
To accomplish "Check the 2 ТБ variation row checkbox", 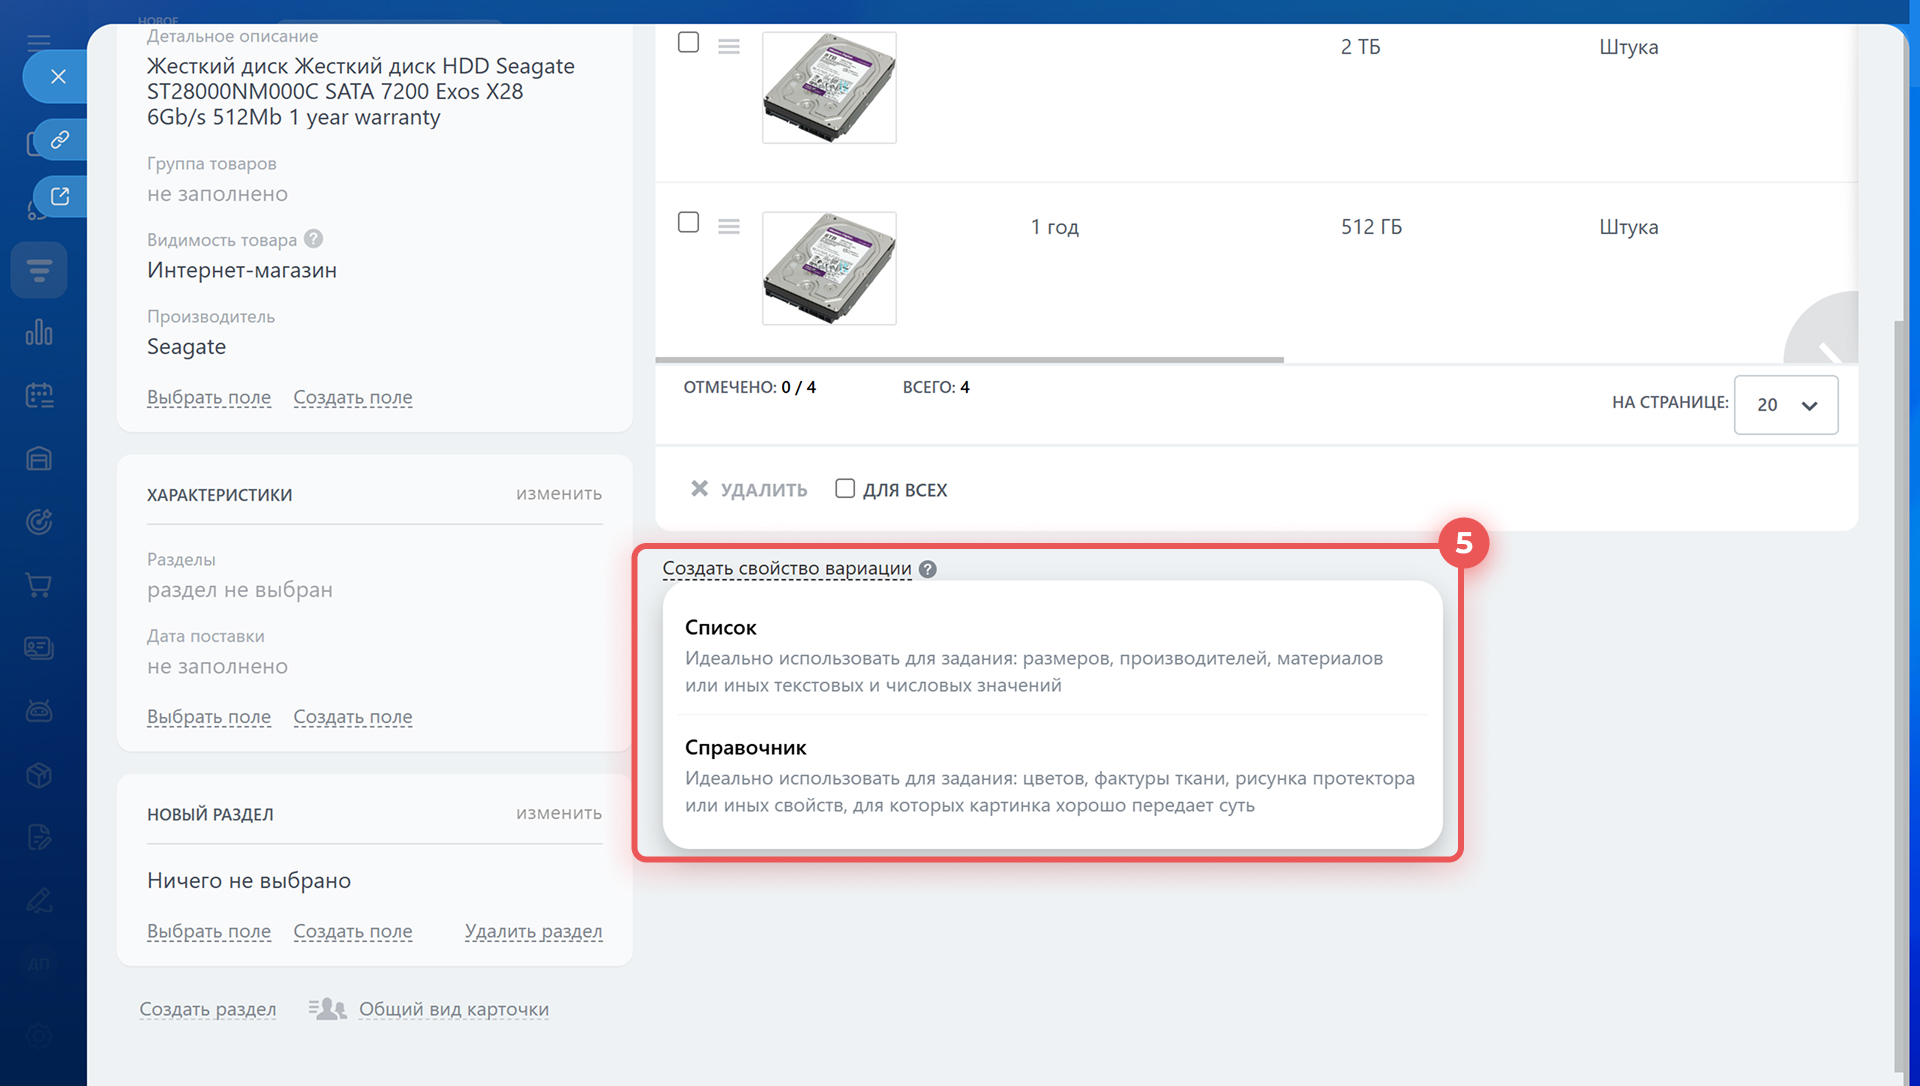I will tap(688, 42).
